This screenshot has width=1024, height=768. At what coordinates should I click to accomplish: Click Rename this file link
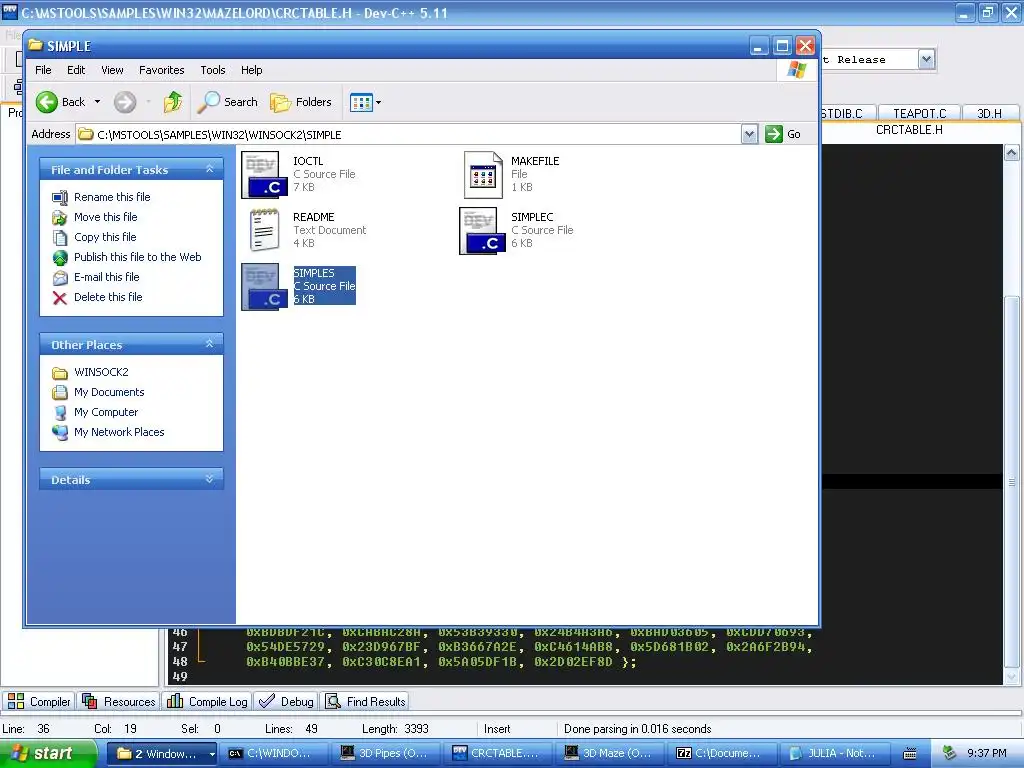[x=112, y=197]
